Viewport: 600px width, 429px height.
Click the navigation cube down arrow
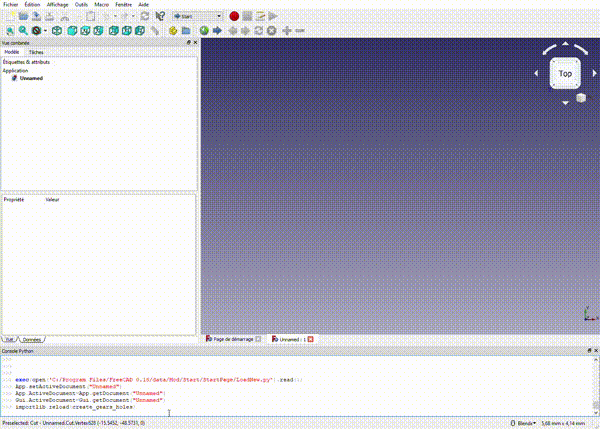click(x=565, y=103)
